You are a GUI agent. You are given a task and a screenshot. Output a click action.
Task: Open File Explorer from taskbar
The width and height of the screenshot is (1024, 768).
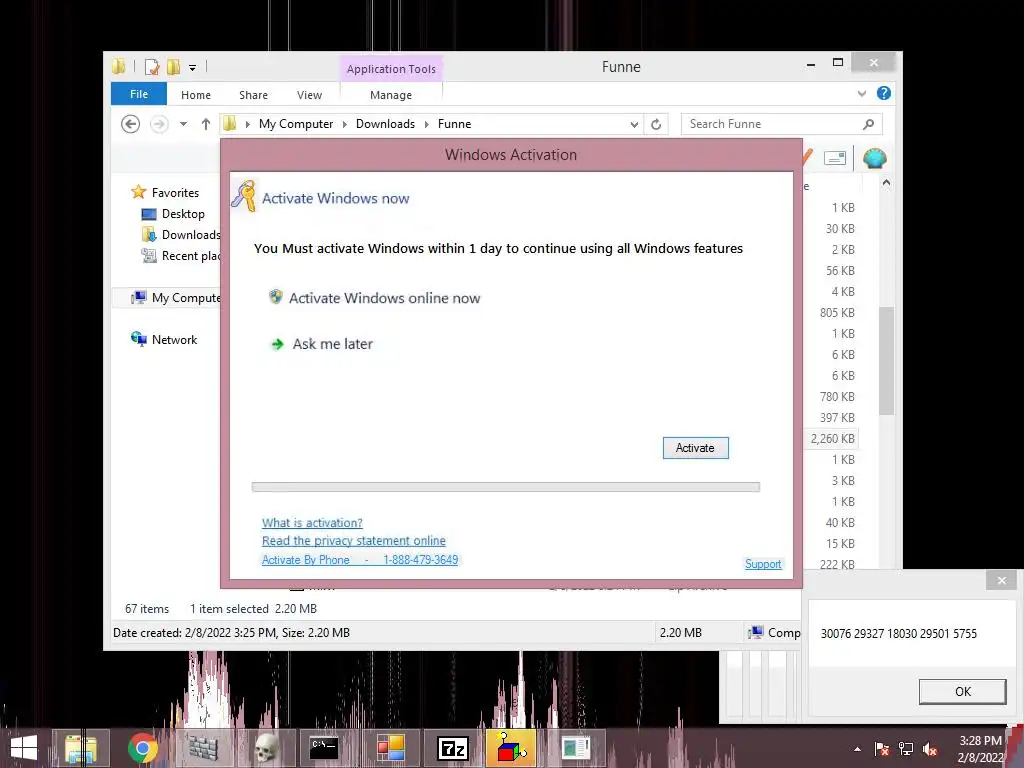tap(81, 748)
